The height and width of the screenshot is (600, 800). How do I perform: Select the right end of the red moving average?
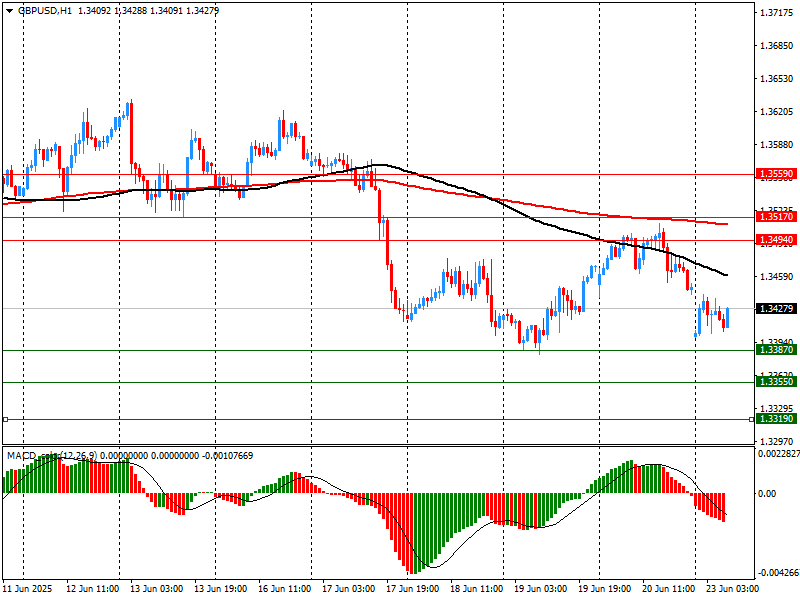[726, 224]
